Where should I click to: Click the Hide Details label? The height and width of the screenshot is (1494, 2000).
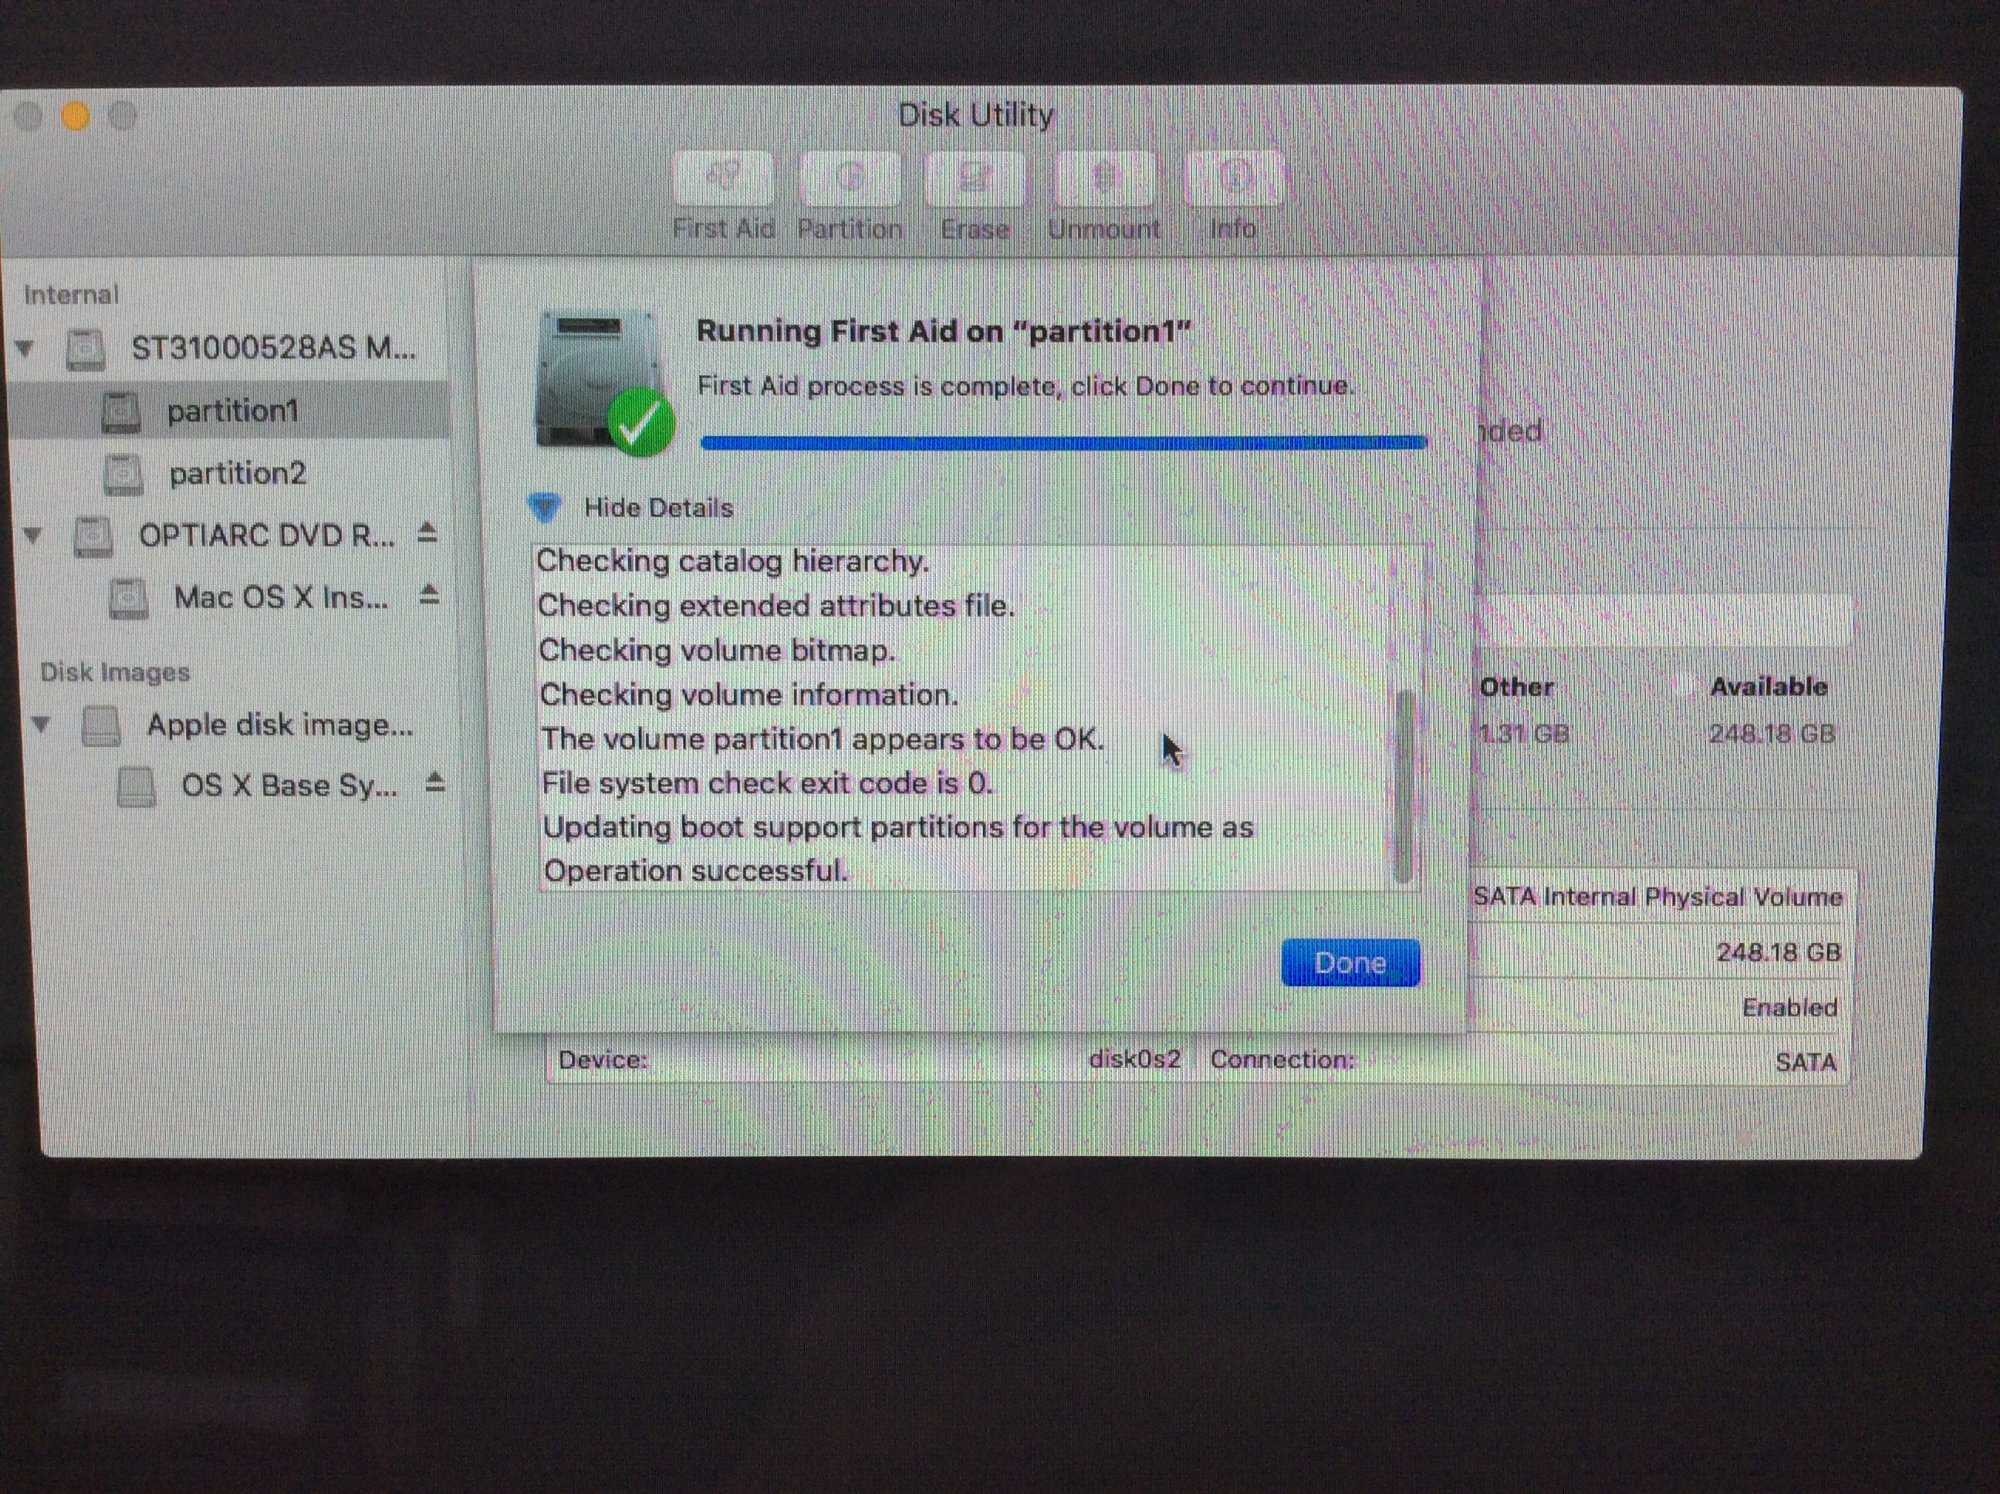click(x=658, y=508)
